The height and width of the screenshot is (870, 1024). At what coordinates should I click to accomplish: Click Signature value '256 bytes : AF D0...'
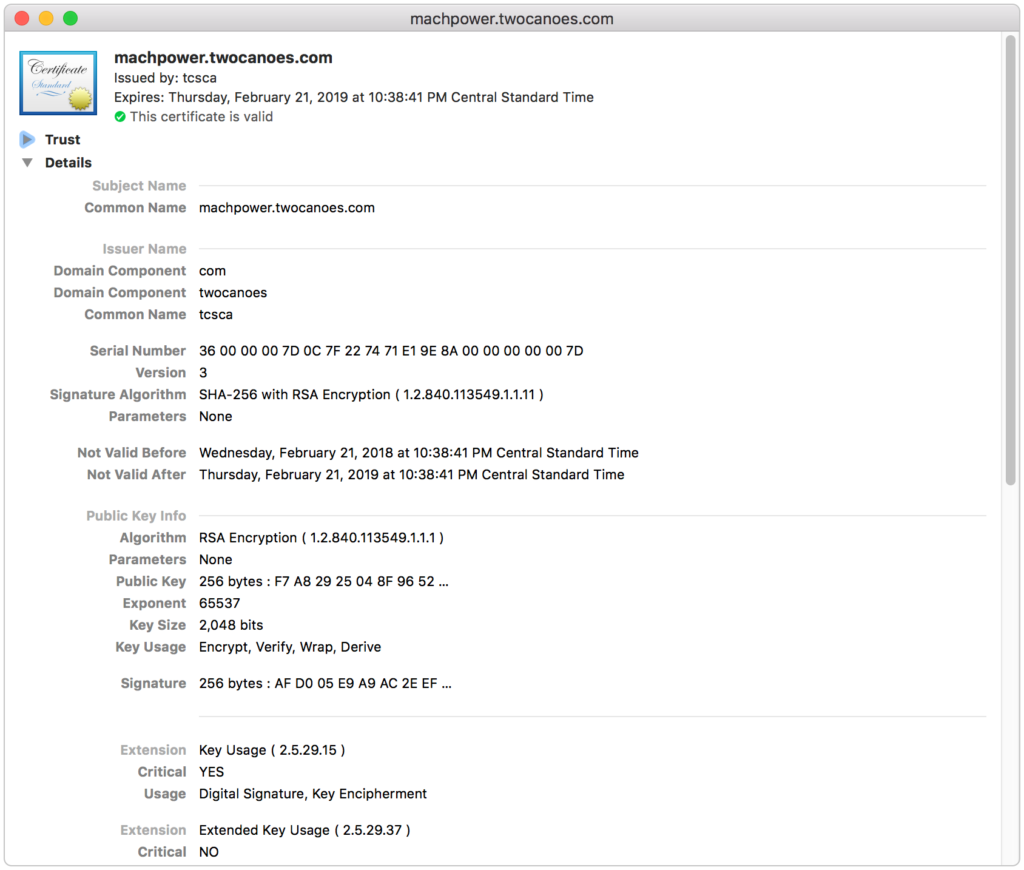(x=325, y=683)
